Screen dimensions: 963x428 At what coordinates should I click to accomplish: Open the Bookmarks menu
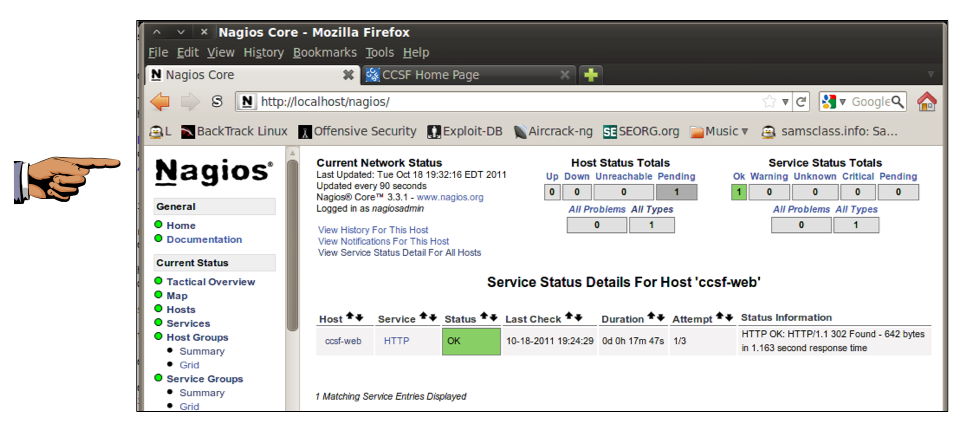click(324, 53)
